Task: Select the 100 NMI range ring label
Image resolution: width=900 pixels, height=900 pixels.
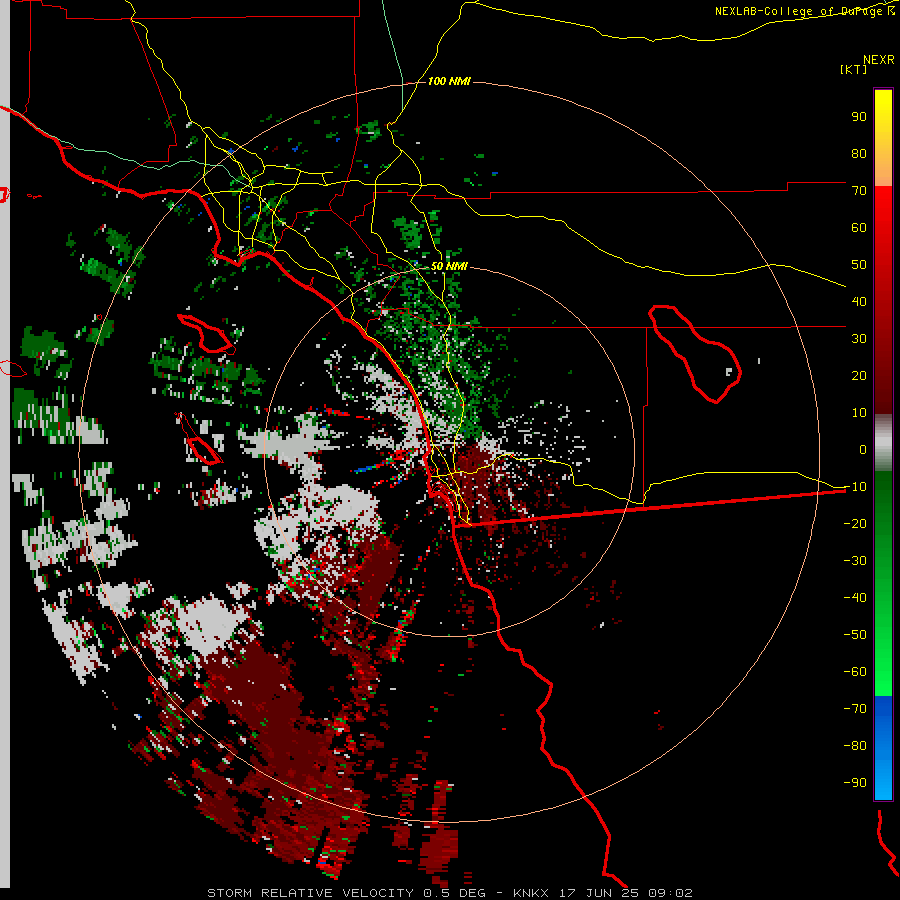Action: tap(449, 81)
